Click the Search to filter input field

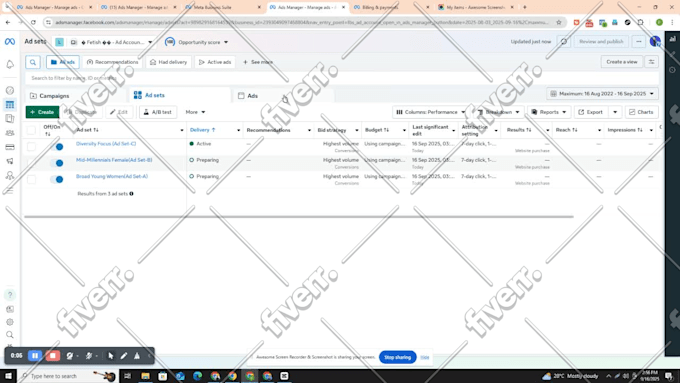(x=342, y=78)
